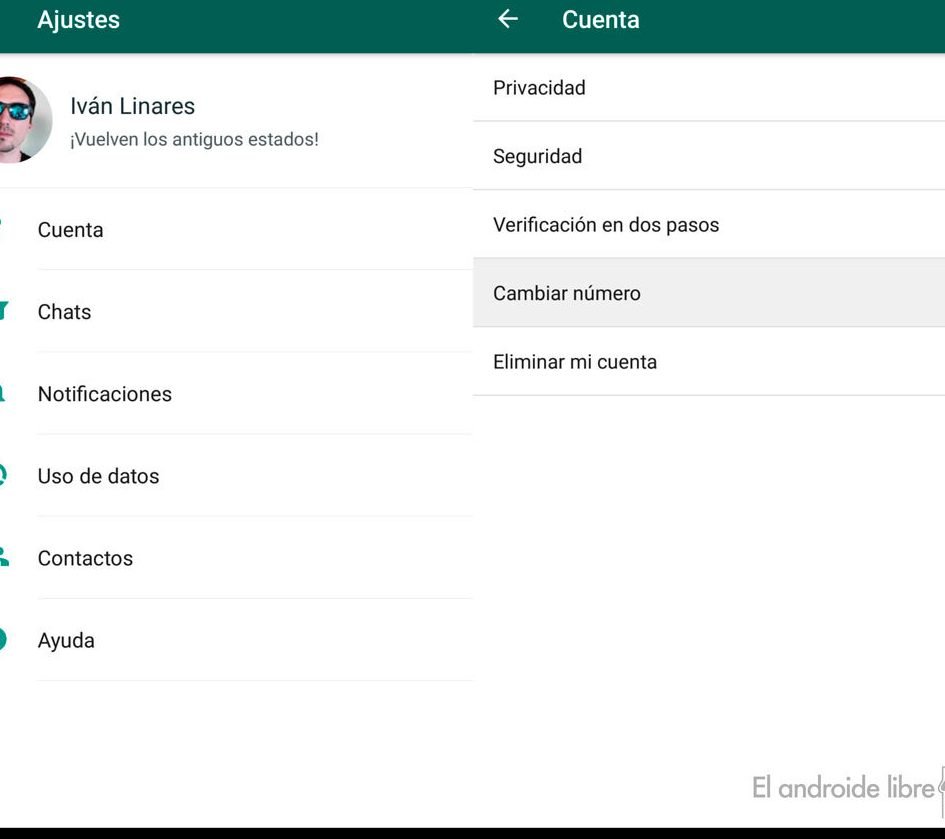Open the Cuenta settings entry
This screenshot has height=839, width=945.
tap(70, 230)
